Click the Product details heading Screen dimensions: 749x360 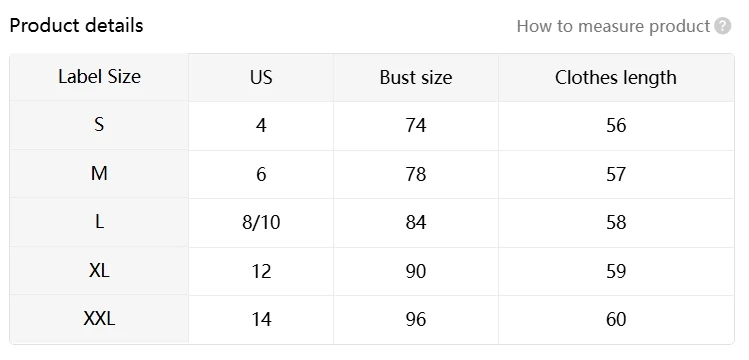click(x=76, y=25)
